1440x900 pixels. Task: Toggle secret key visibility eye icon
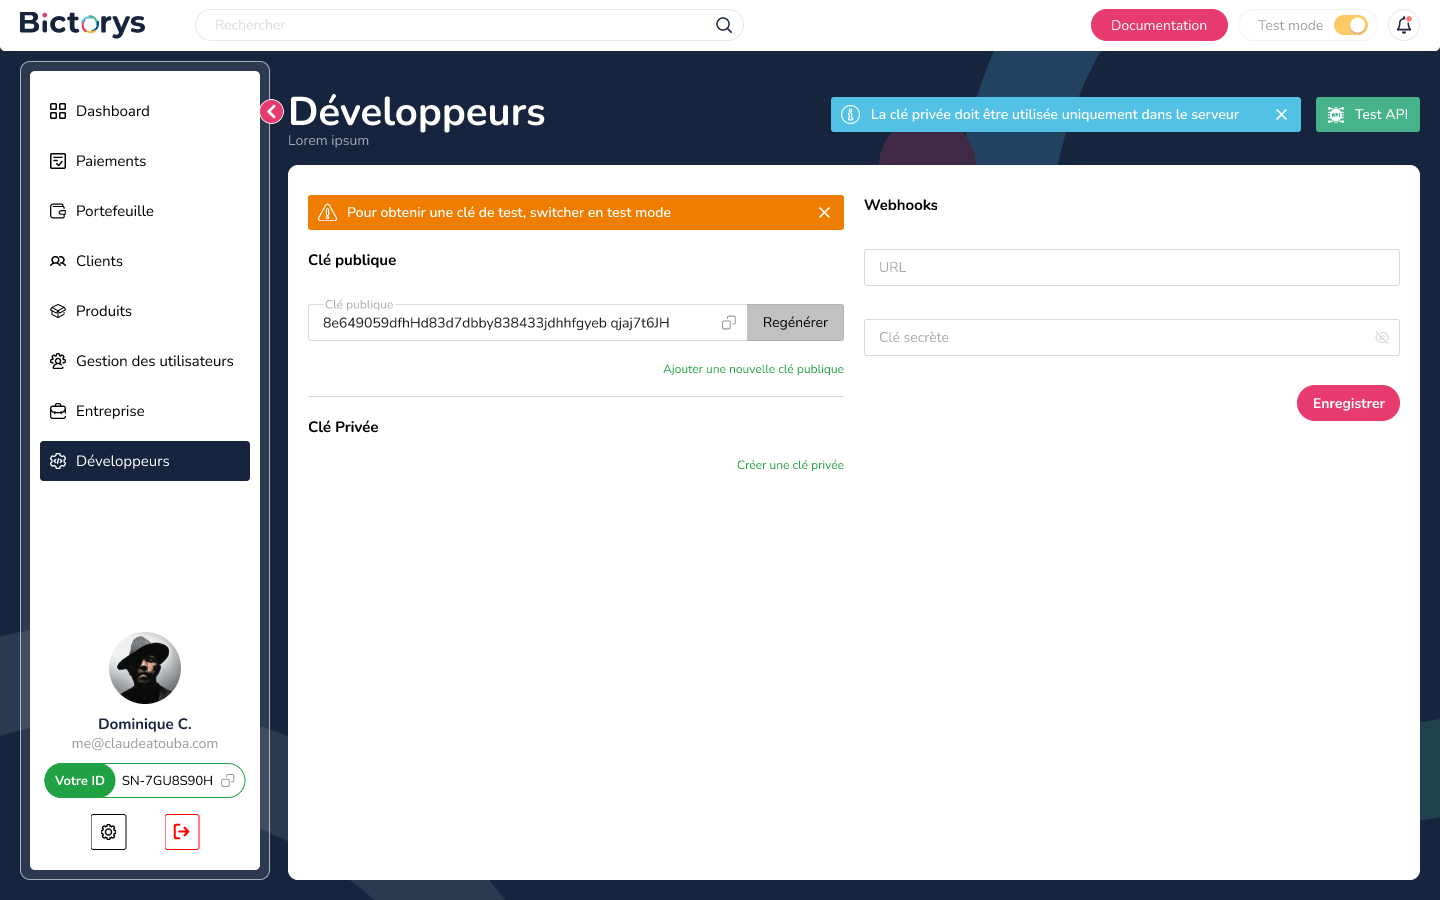1382,338
